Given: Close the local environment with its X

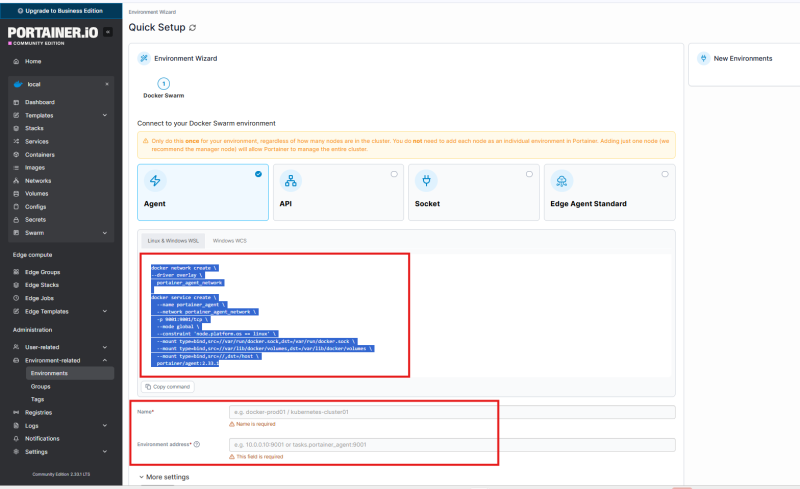Looking at the screenshot, I should (107, 84).
